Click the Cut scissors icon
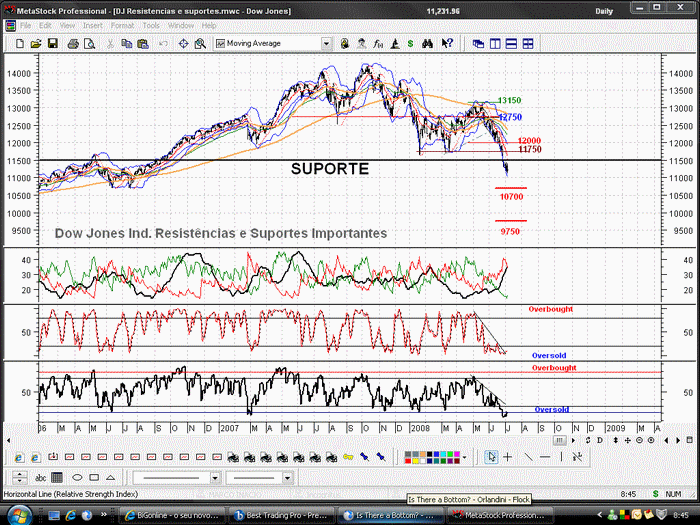The image size is (700, 525). [110, 44]
